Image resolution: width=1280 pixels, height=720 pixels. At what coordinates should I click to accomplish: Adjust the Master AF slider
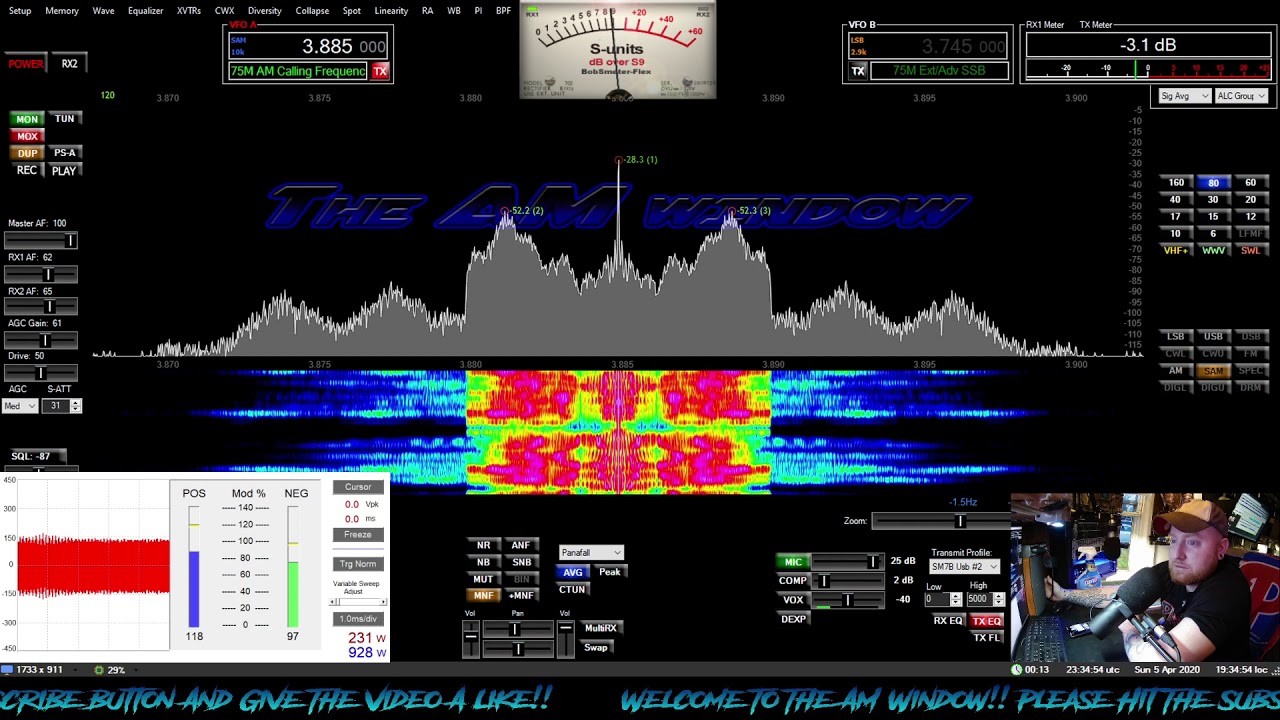click(41, 241)
